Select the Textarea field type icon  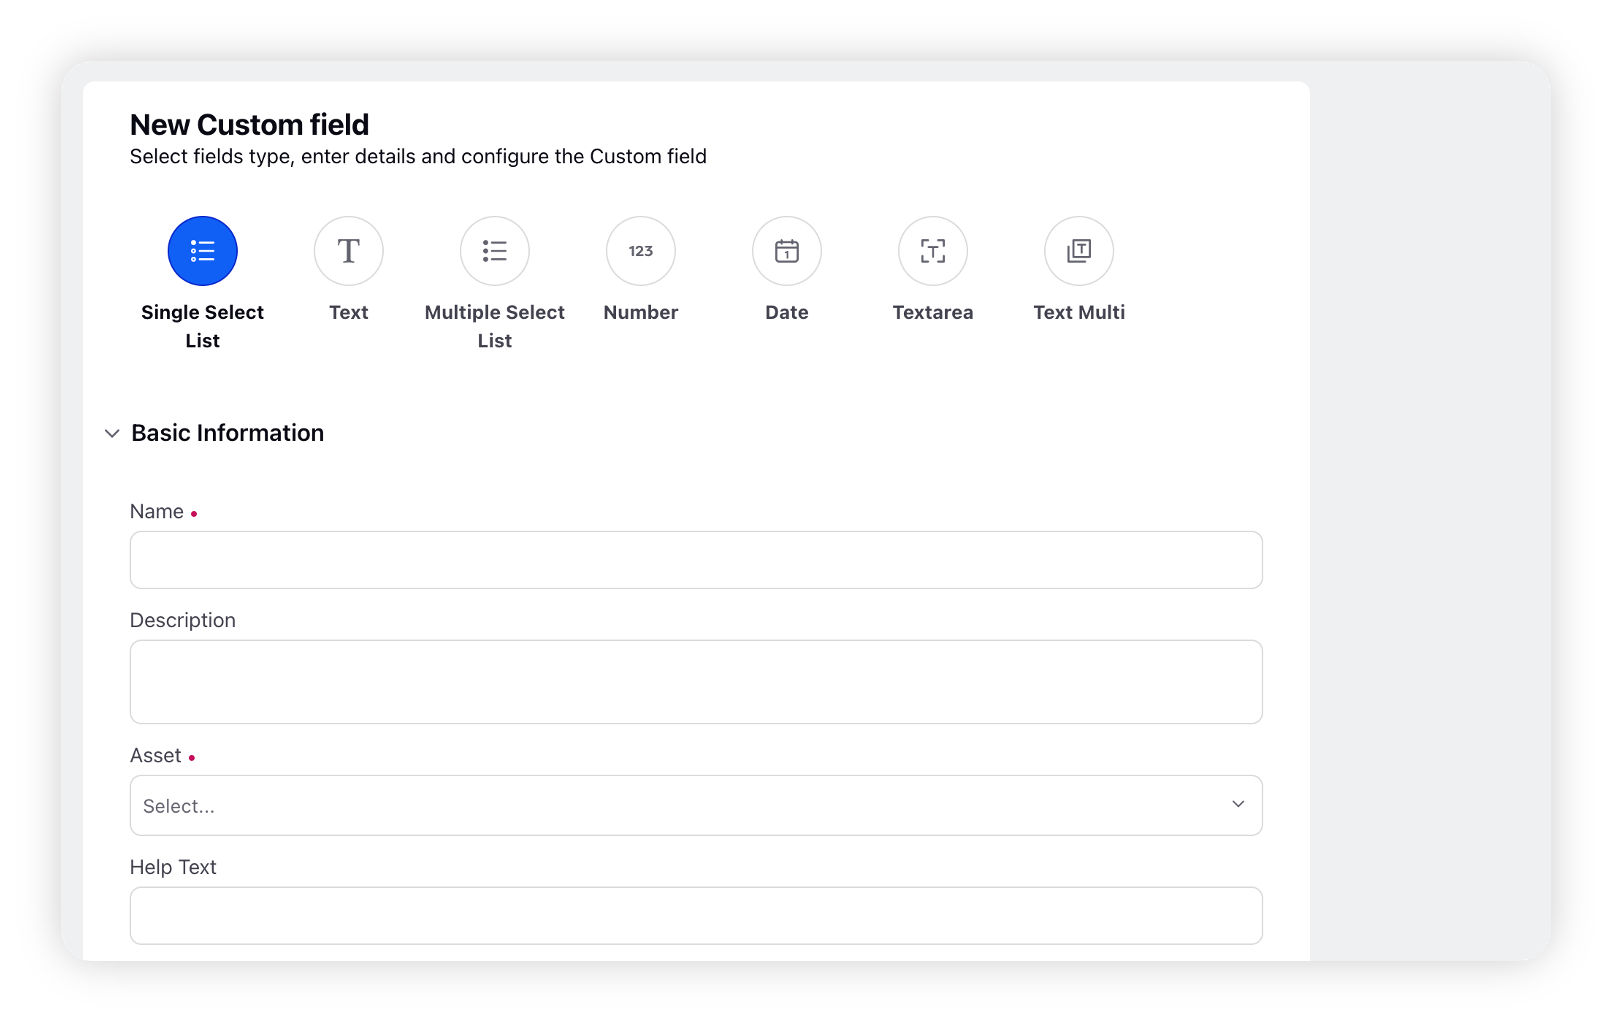coord(933,251)
